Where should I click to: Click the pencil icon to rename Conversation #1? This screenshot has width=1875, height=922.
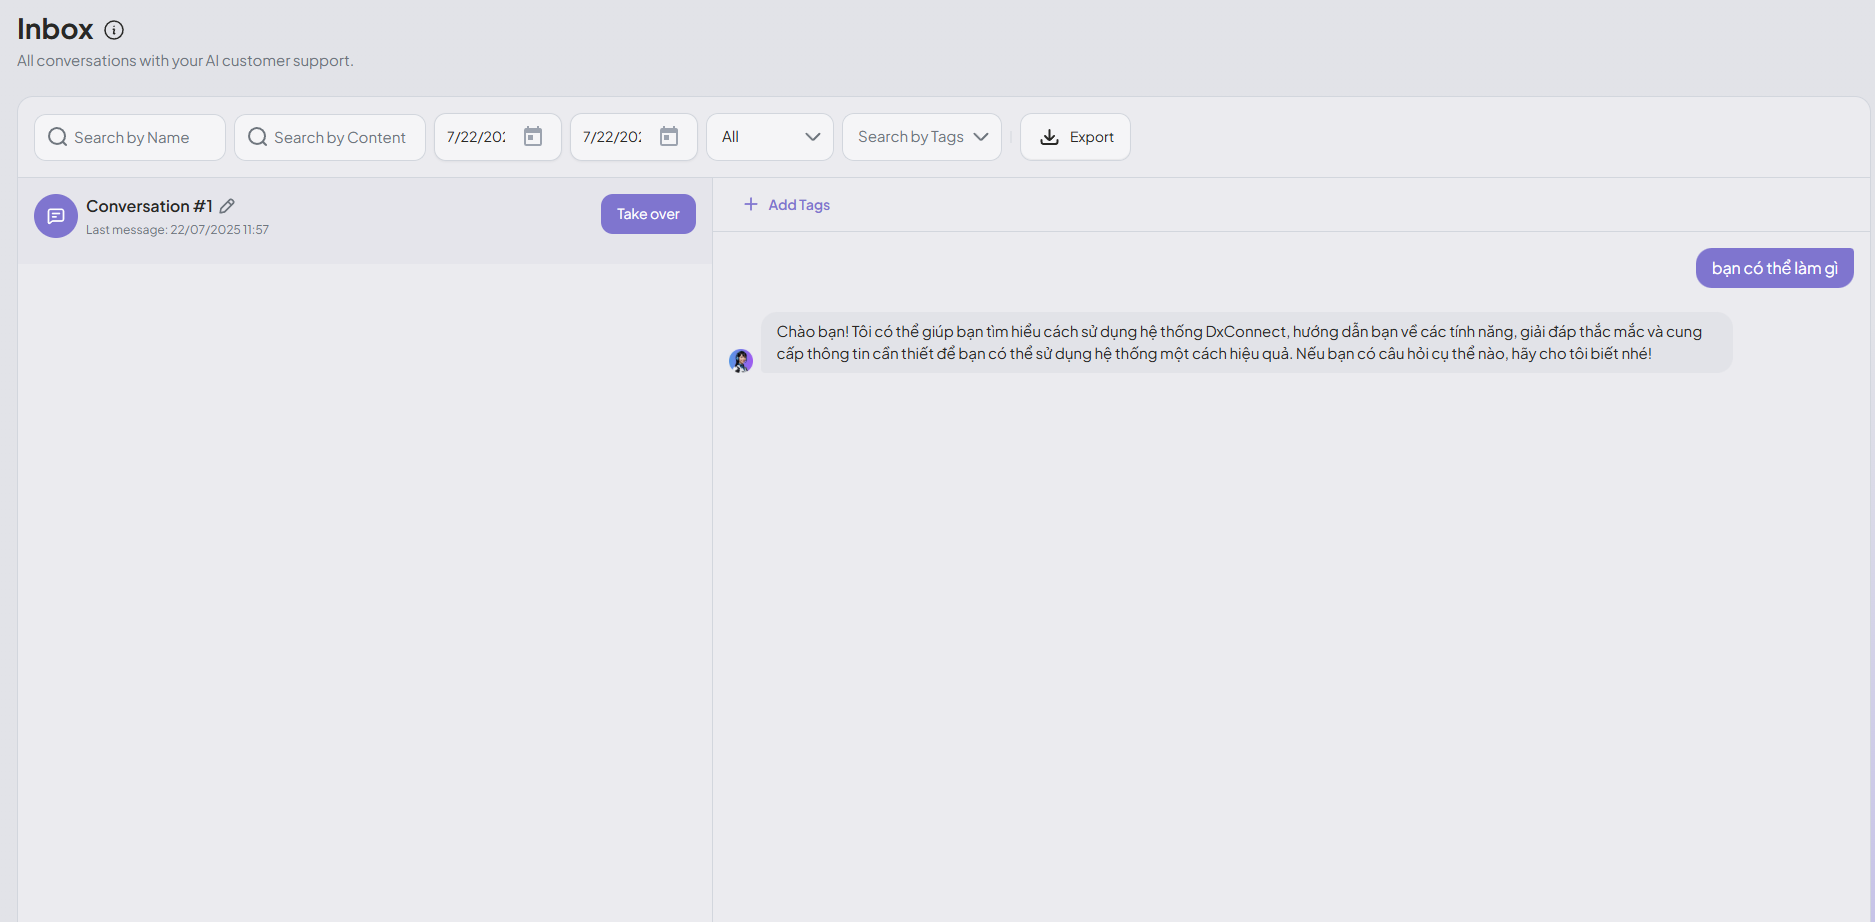point(227,206)
